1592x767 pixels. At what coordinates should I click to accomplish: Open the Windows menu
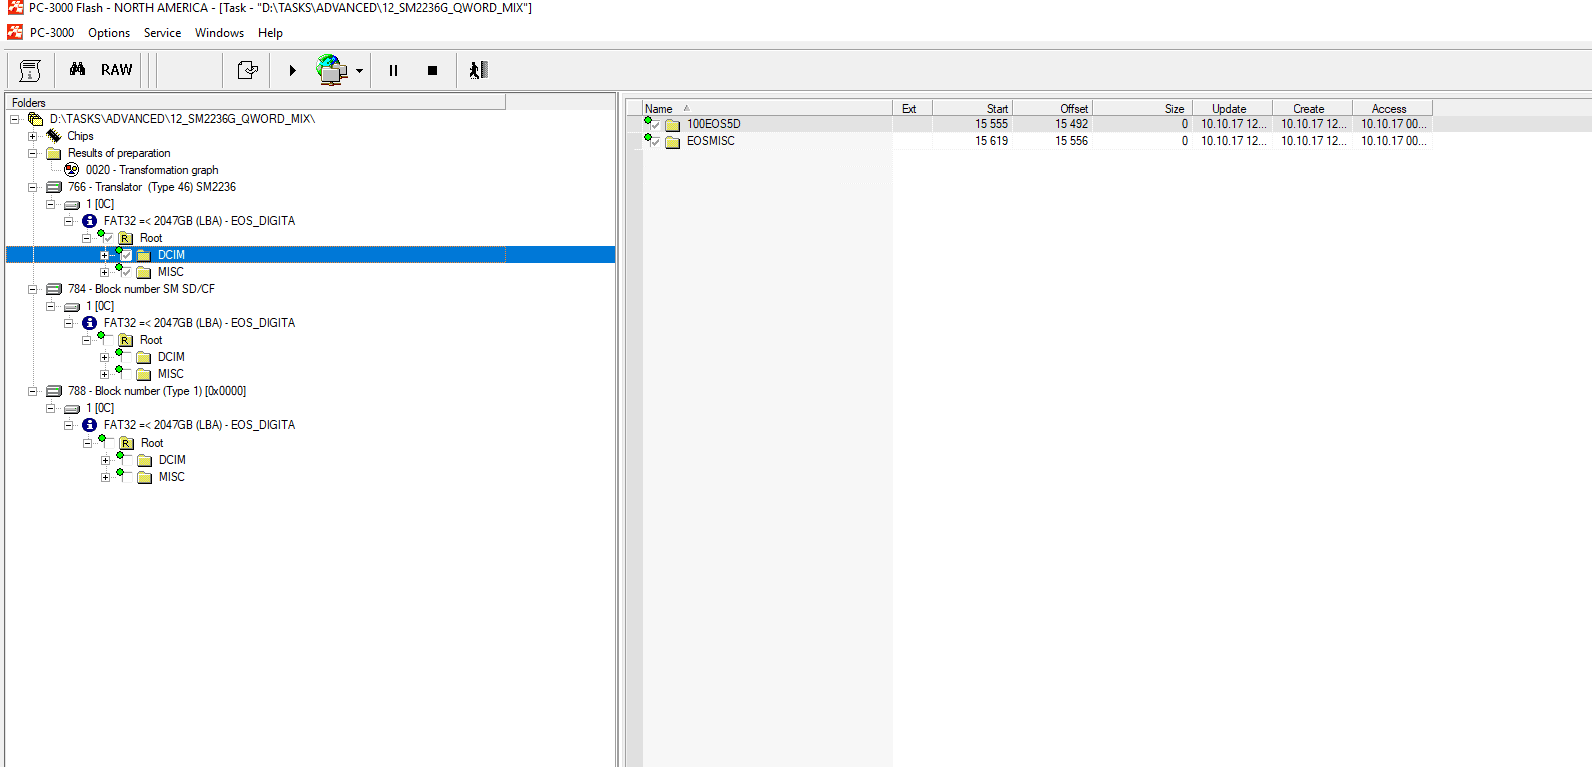point(219,33)
